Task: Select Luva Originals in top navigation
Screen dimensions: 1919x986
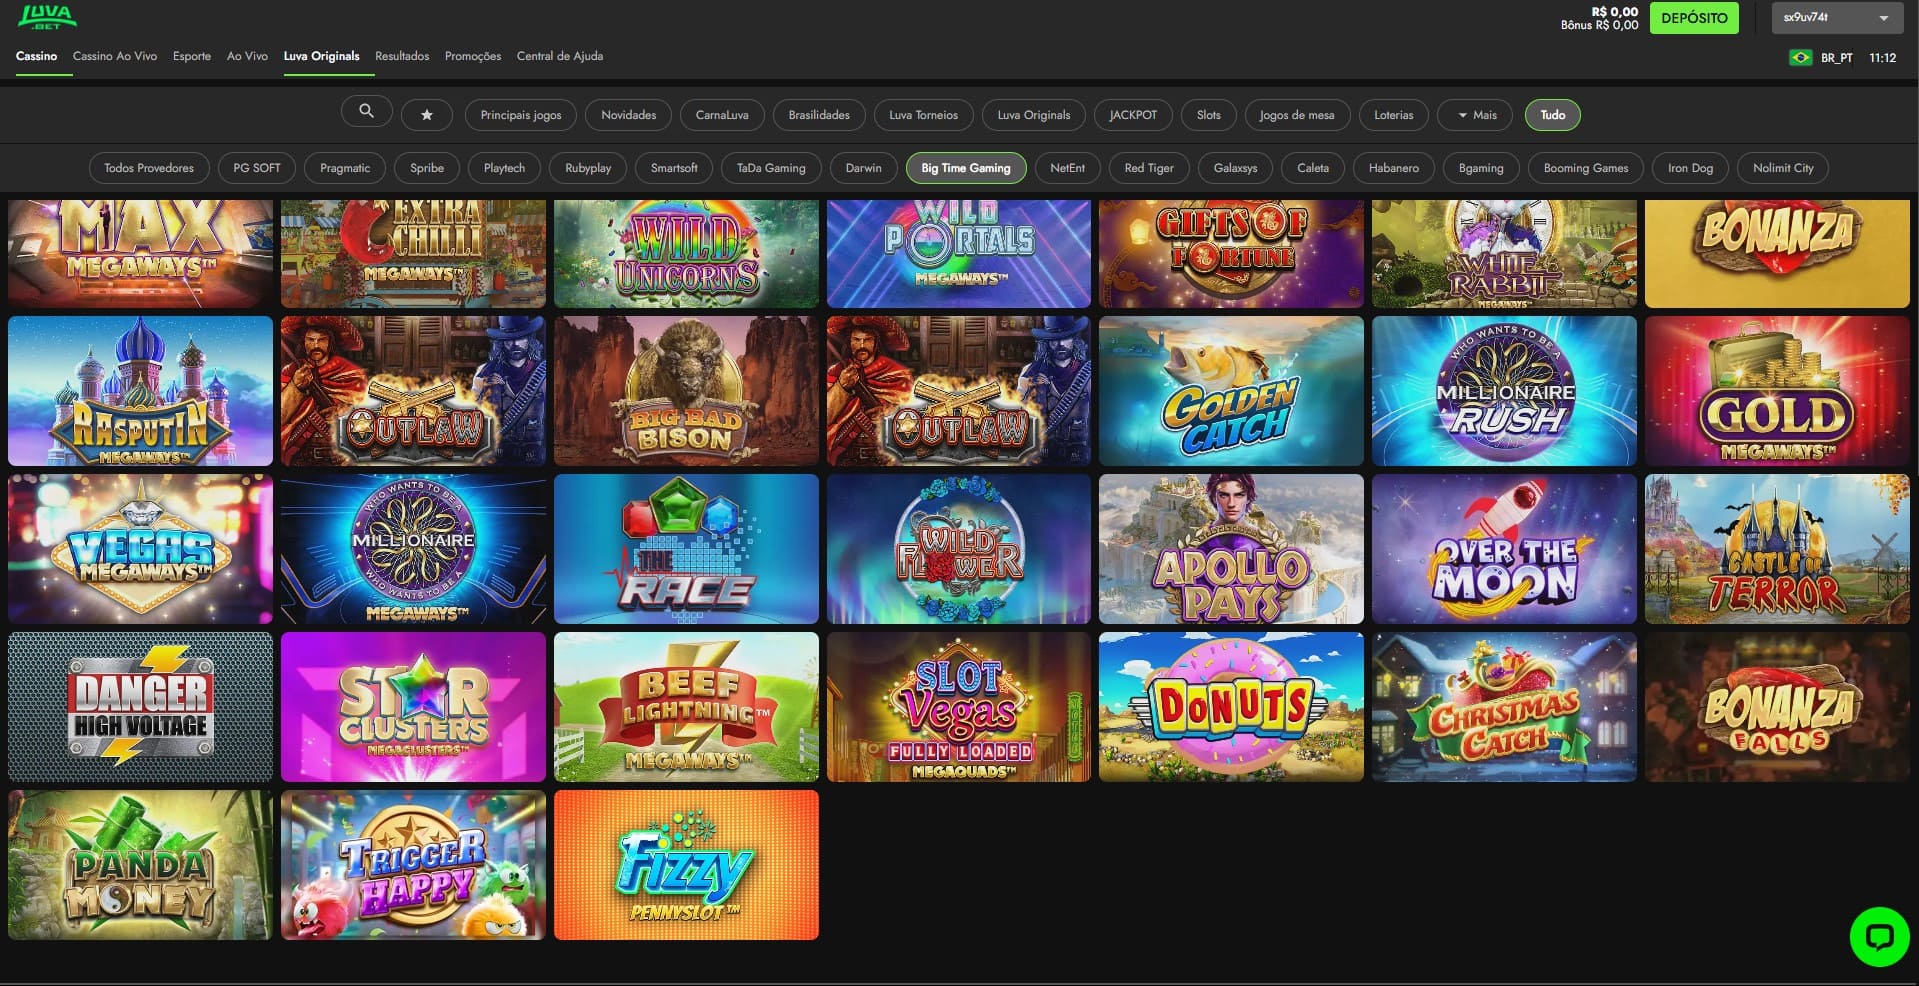Action: coord(321,56)
